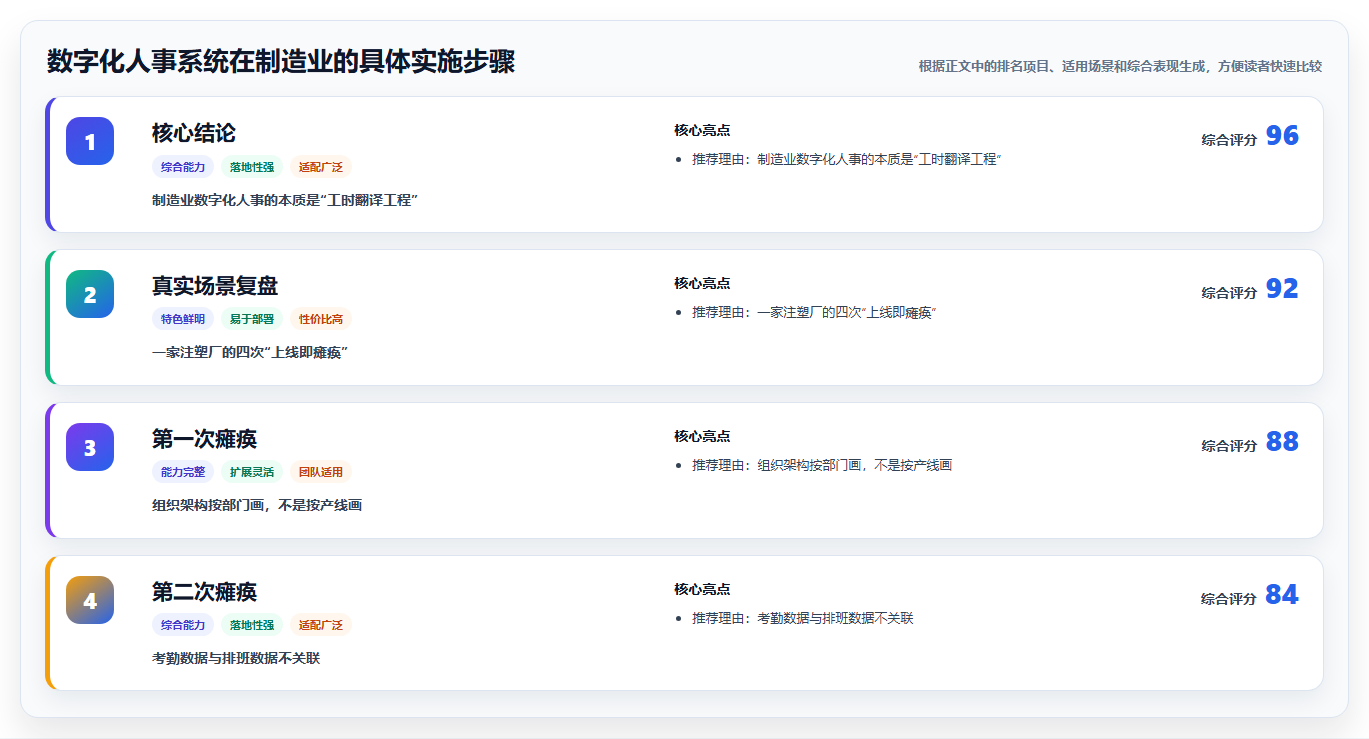Choose the 团队适用 tag
Viewport: 1369px width, 739px height.
321,472
